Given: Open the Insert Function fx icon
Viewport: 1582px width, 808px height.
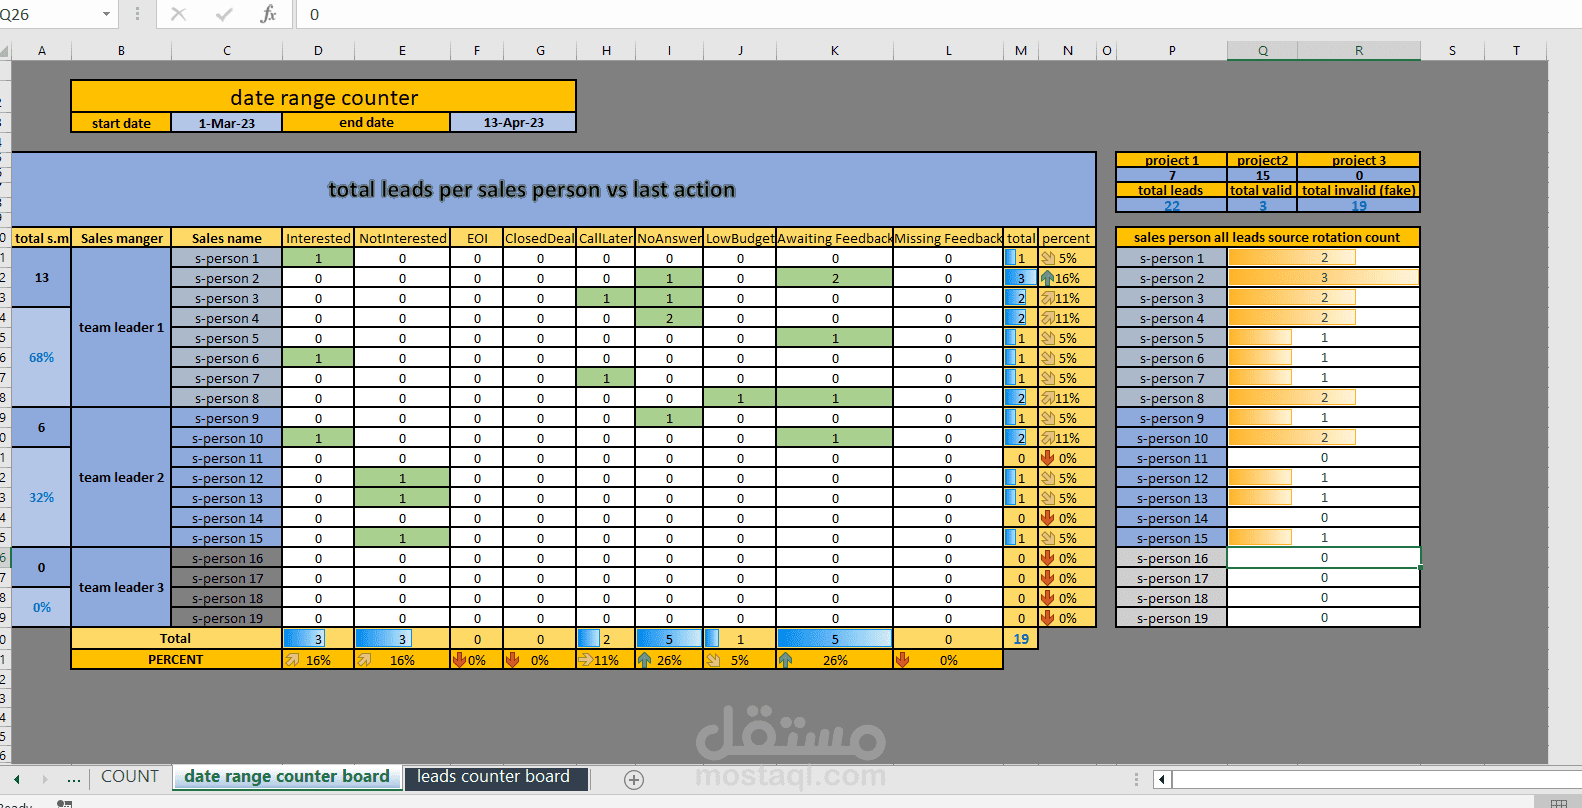Looking at the screenshot, I should pyautogui.click(x=269, y=14).
